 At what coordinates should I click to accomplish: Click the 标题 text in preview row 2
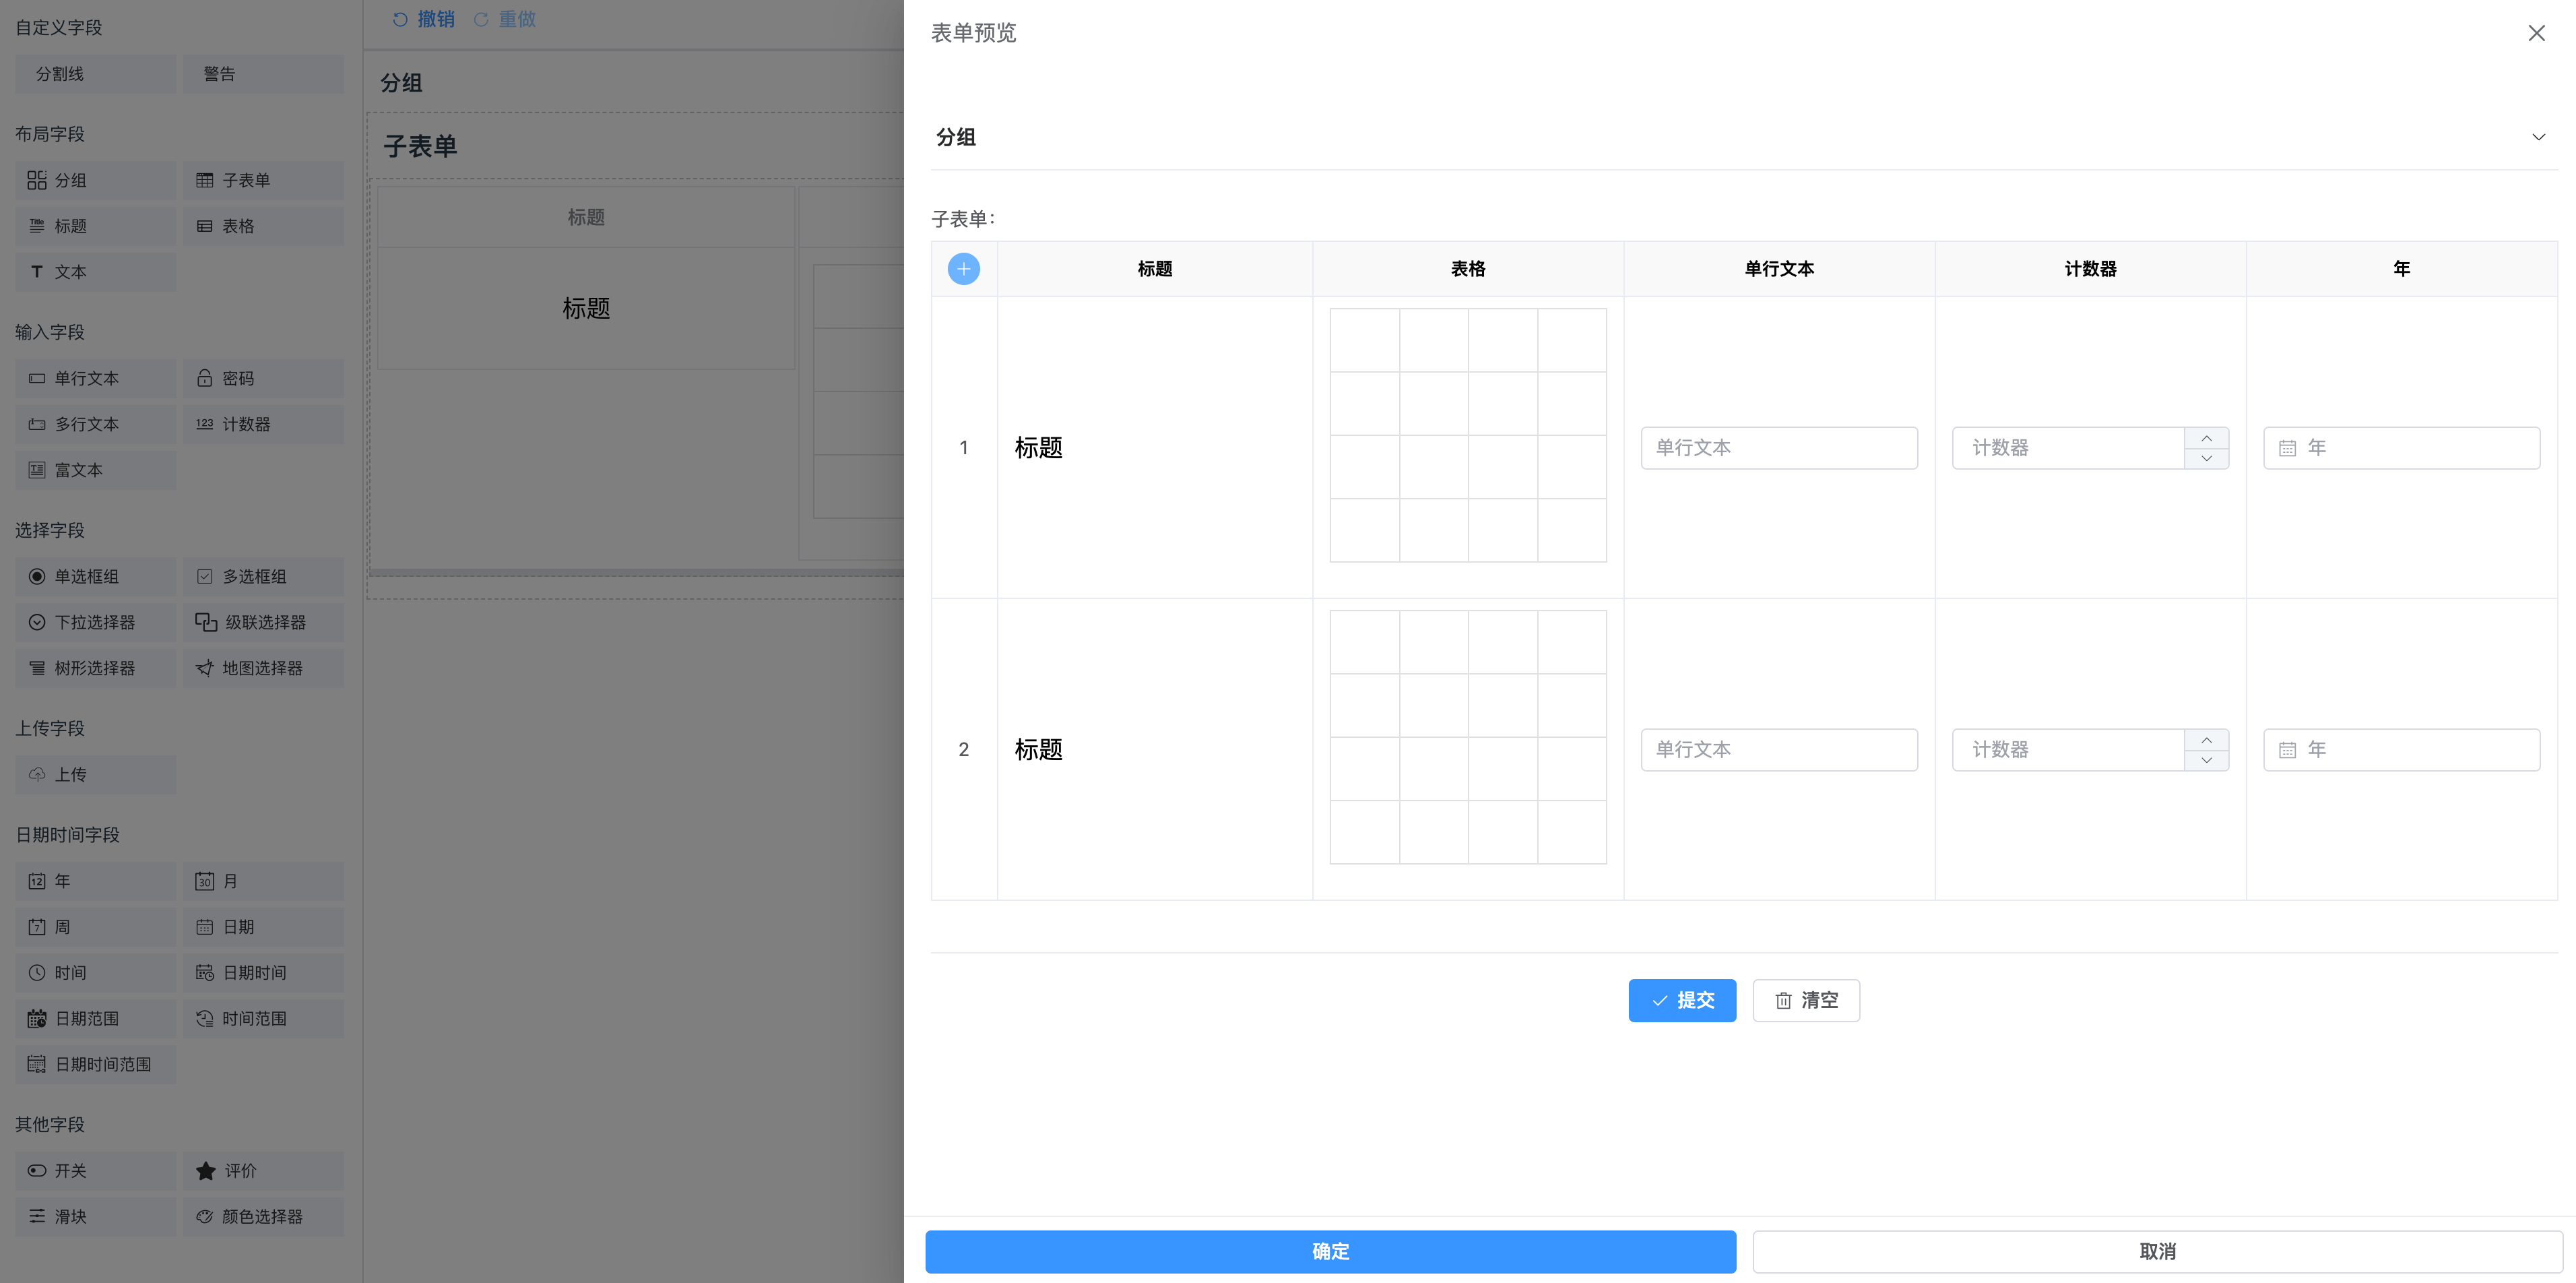1038,750
